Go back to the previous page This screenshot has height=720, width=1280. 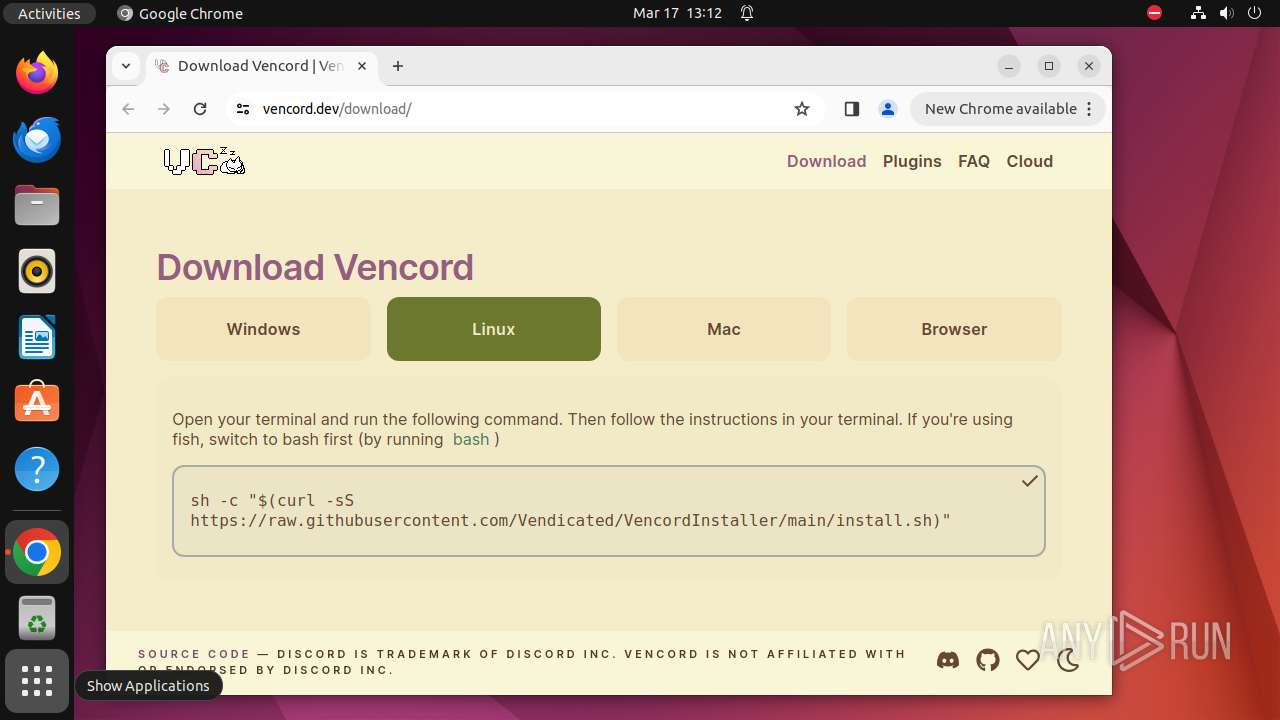[x=128, y=109]
